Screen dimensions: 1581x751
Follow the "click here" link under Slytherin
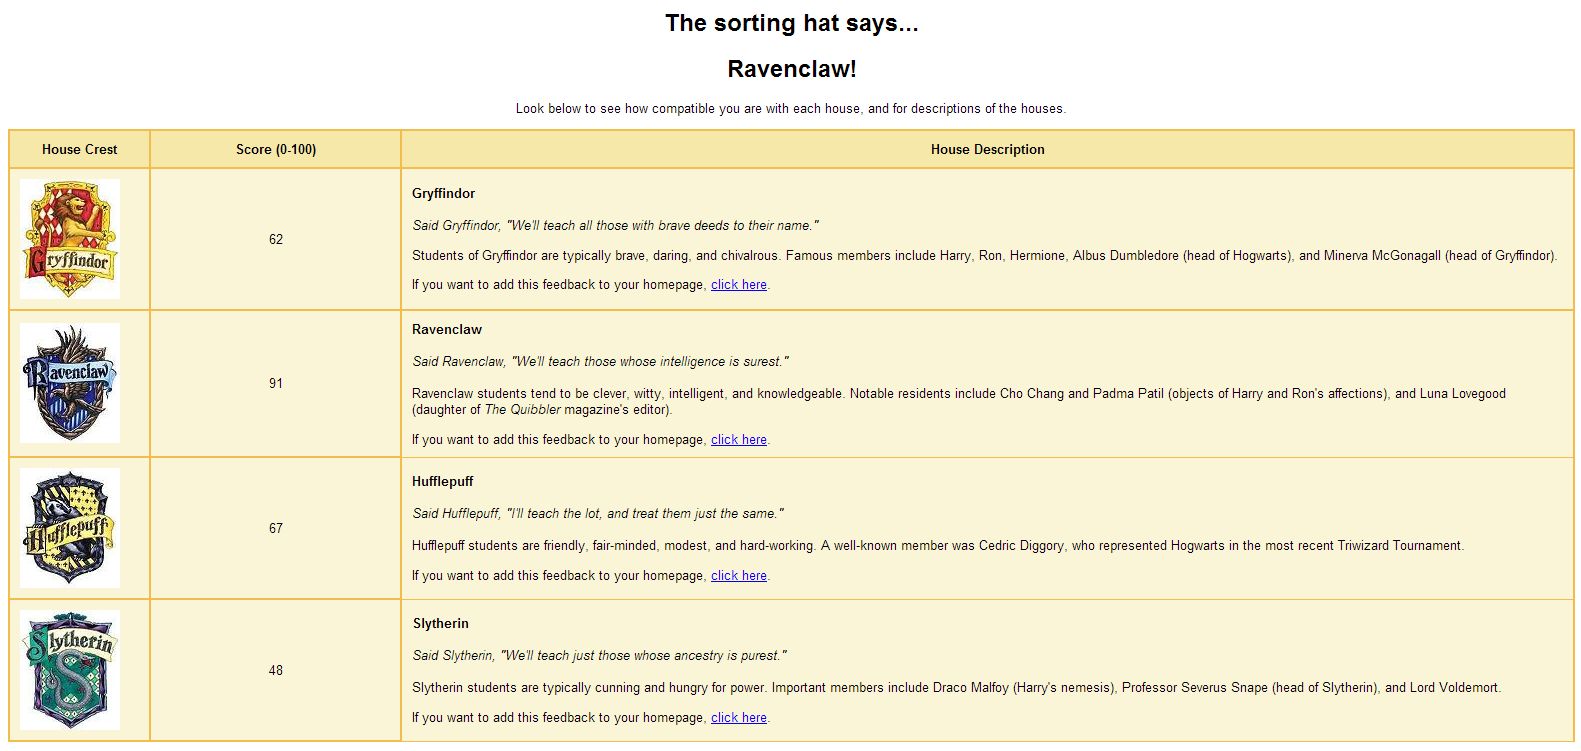coord(738,718)
